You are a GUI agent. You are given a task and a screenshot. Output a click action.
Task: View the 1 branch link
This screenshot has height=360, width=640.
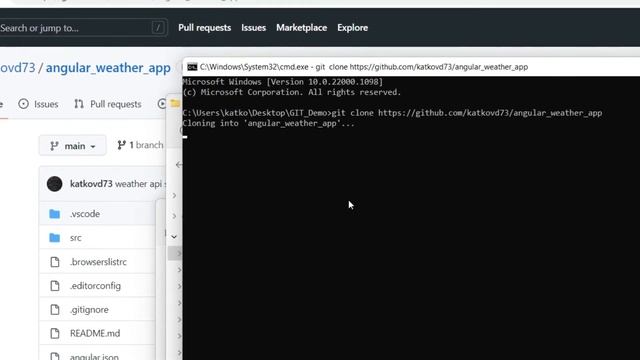140,145
